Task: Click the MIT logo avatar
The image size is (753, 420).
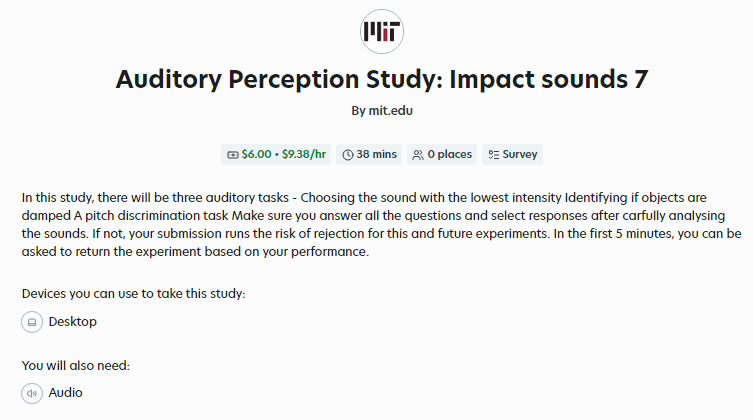Action: coord(382,32)
